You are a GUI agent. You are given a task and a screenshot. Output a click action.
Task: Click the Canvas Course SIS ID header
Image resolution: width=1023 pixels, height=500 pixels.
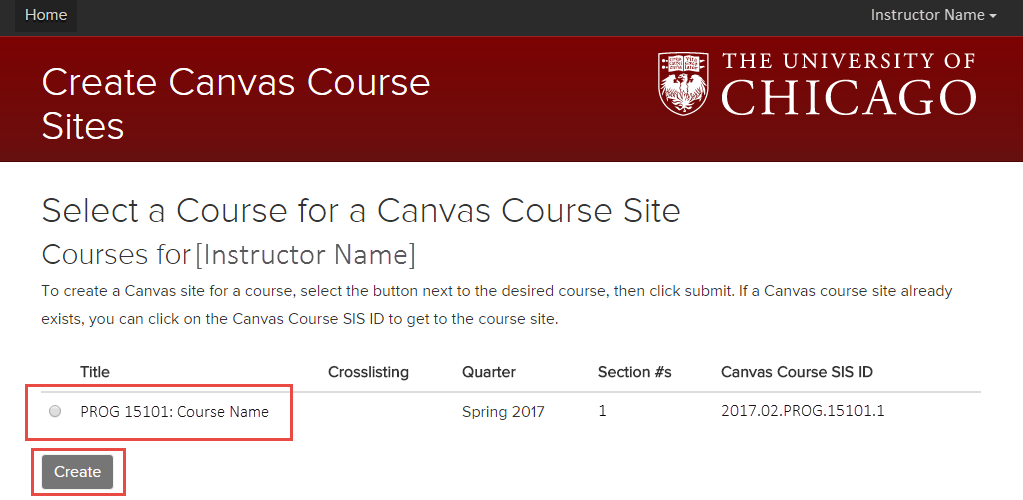pyautogui.click(x=797, y=372)
